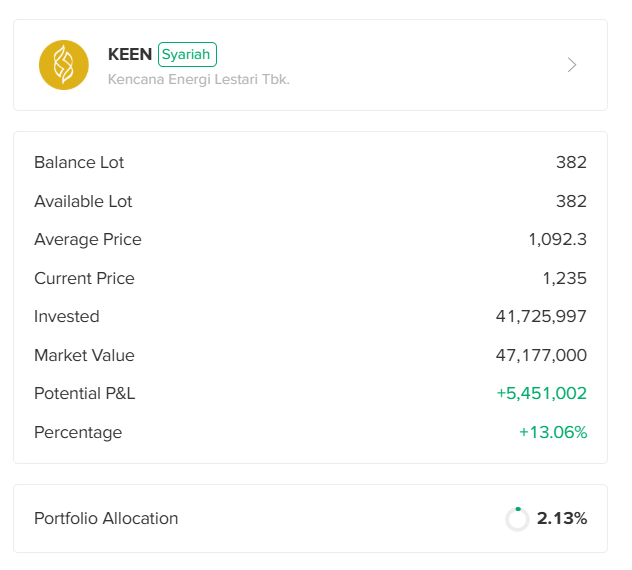This screenshot has width=632, height=570.
Task: Click the Potential P&L label
Action: (x=84, y=394)
